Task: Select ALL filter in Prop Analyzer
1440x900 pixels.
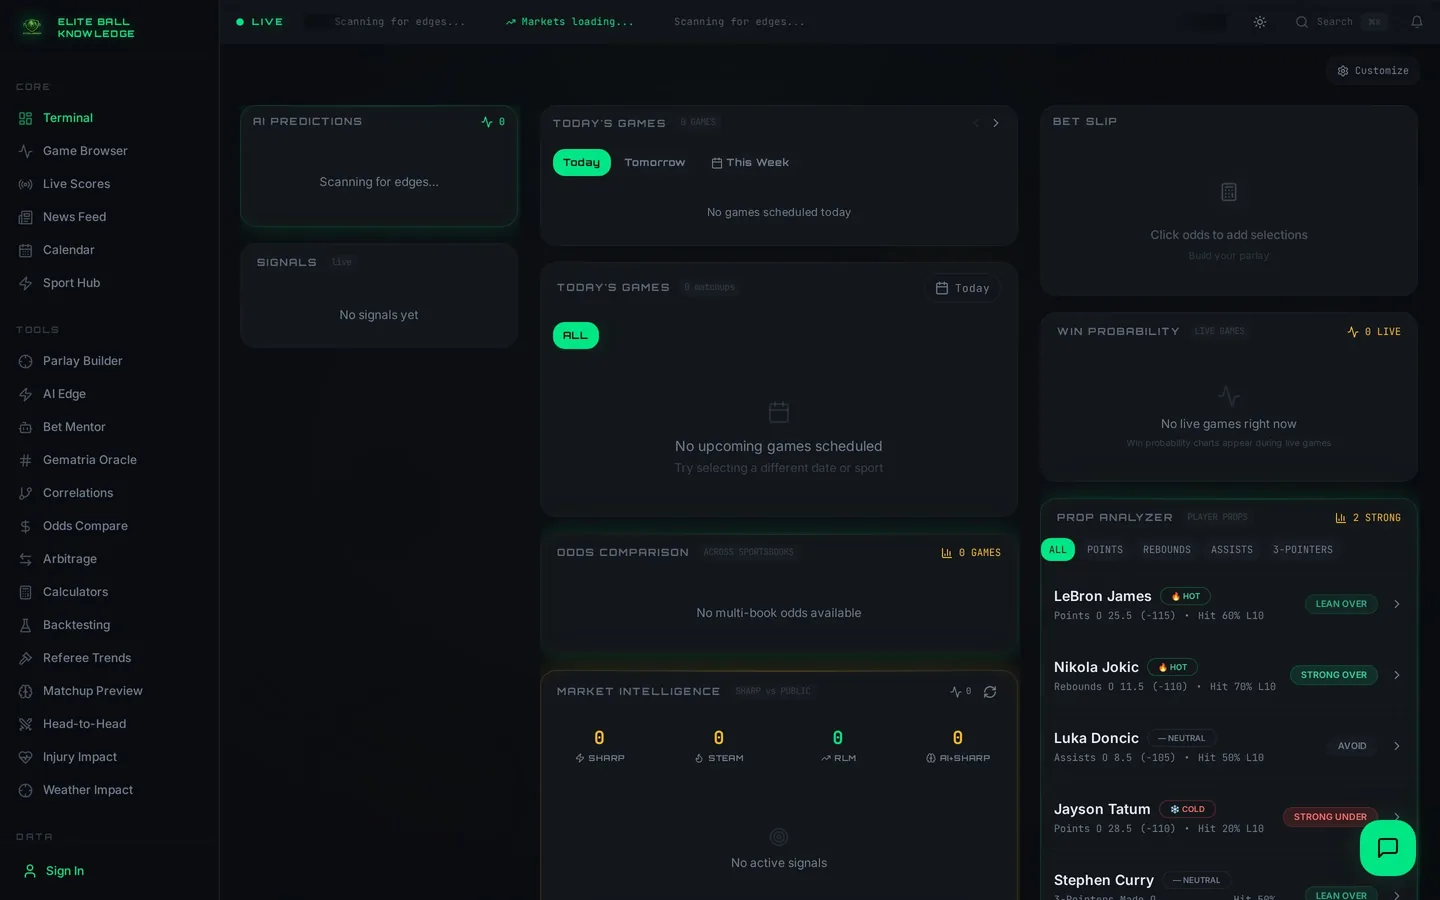Action: [1058, 550]
